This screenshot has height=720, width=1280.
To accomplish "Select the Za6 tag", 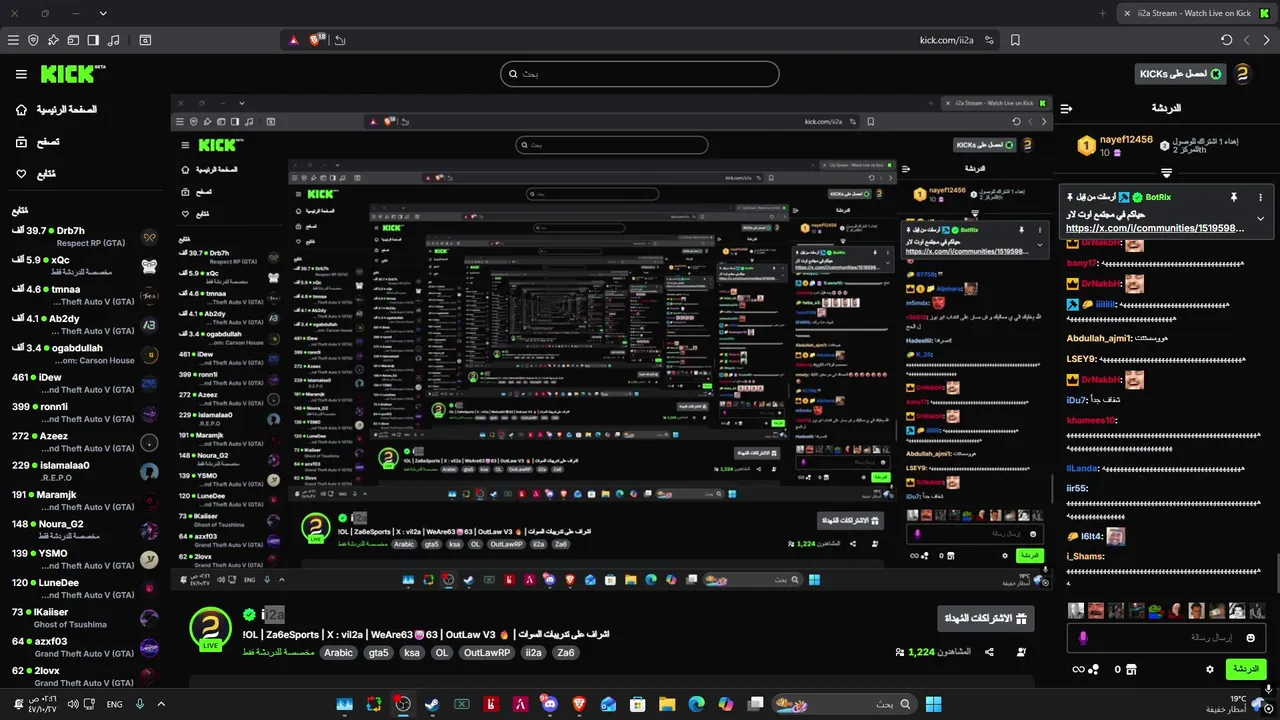I will click(565, 653).
